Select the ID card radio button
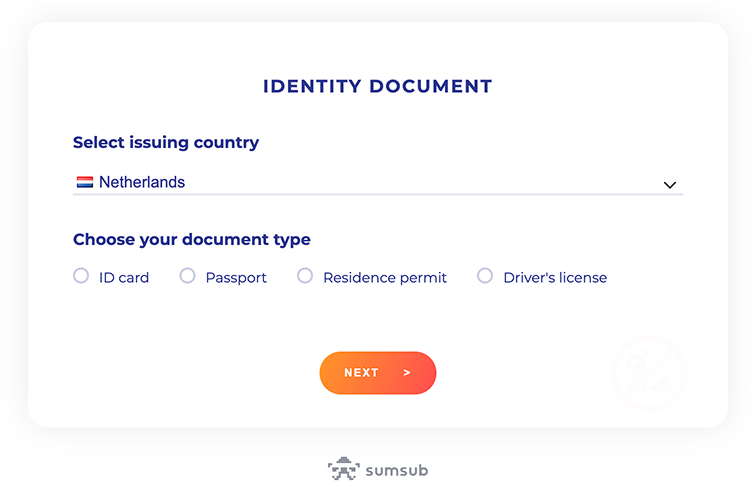Viewport: 756px width, 492px height. tap(81, 276)
